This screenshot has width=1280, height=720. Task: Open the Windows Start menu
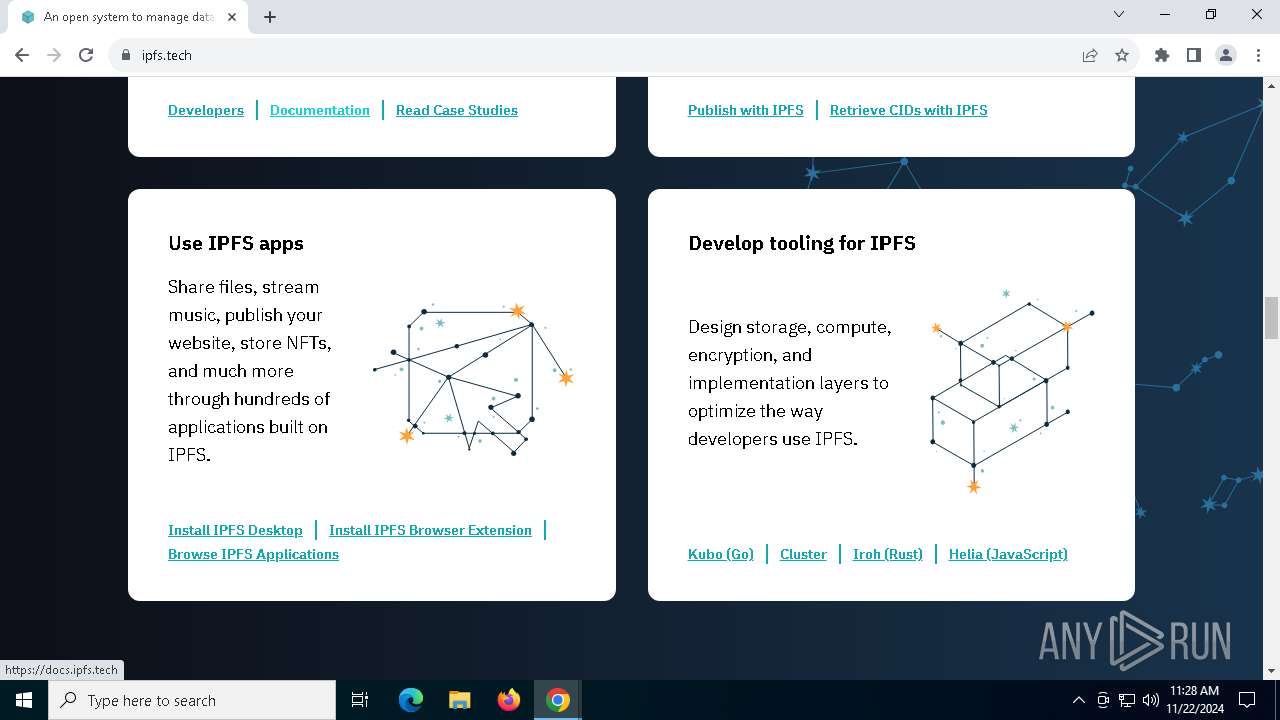(24, 700)
